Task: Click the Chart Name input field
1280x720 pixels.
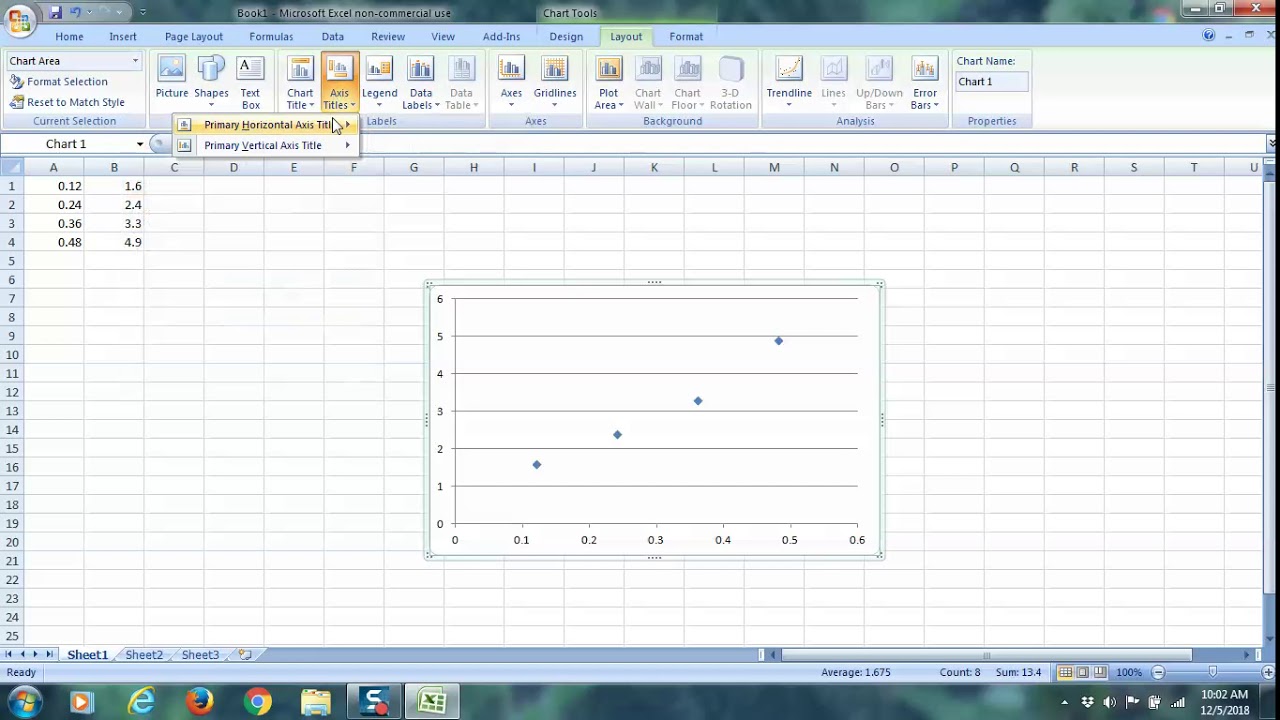Action: [991, 82]
